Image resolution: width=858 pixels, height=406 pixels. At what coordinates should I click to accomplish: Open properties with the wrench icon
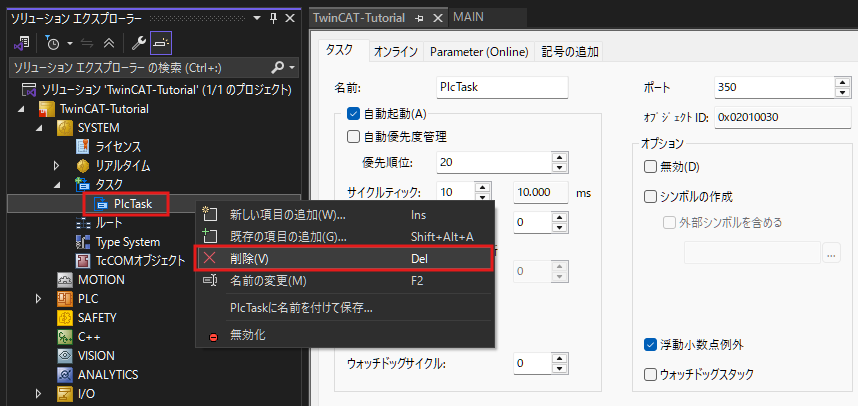(x=138, y=44)
